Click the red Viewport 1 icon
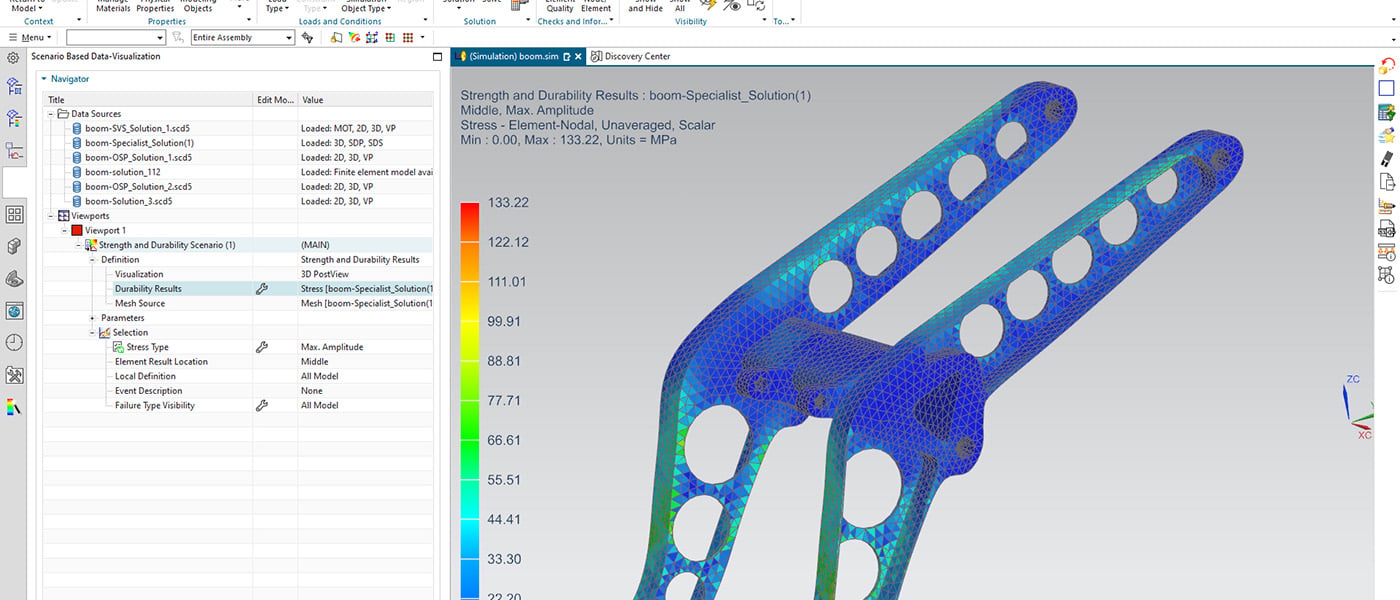Viewport: 1400px width, 600px height. (76, 231)
